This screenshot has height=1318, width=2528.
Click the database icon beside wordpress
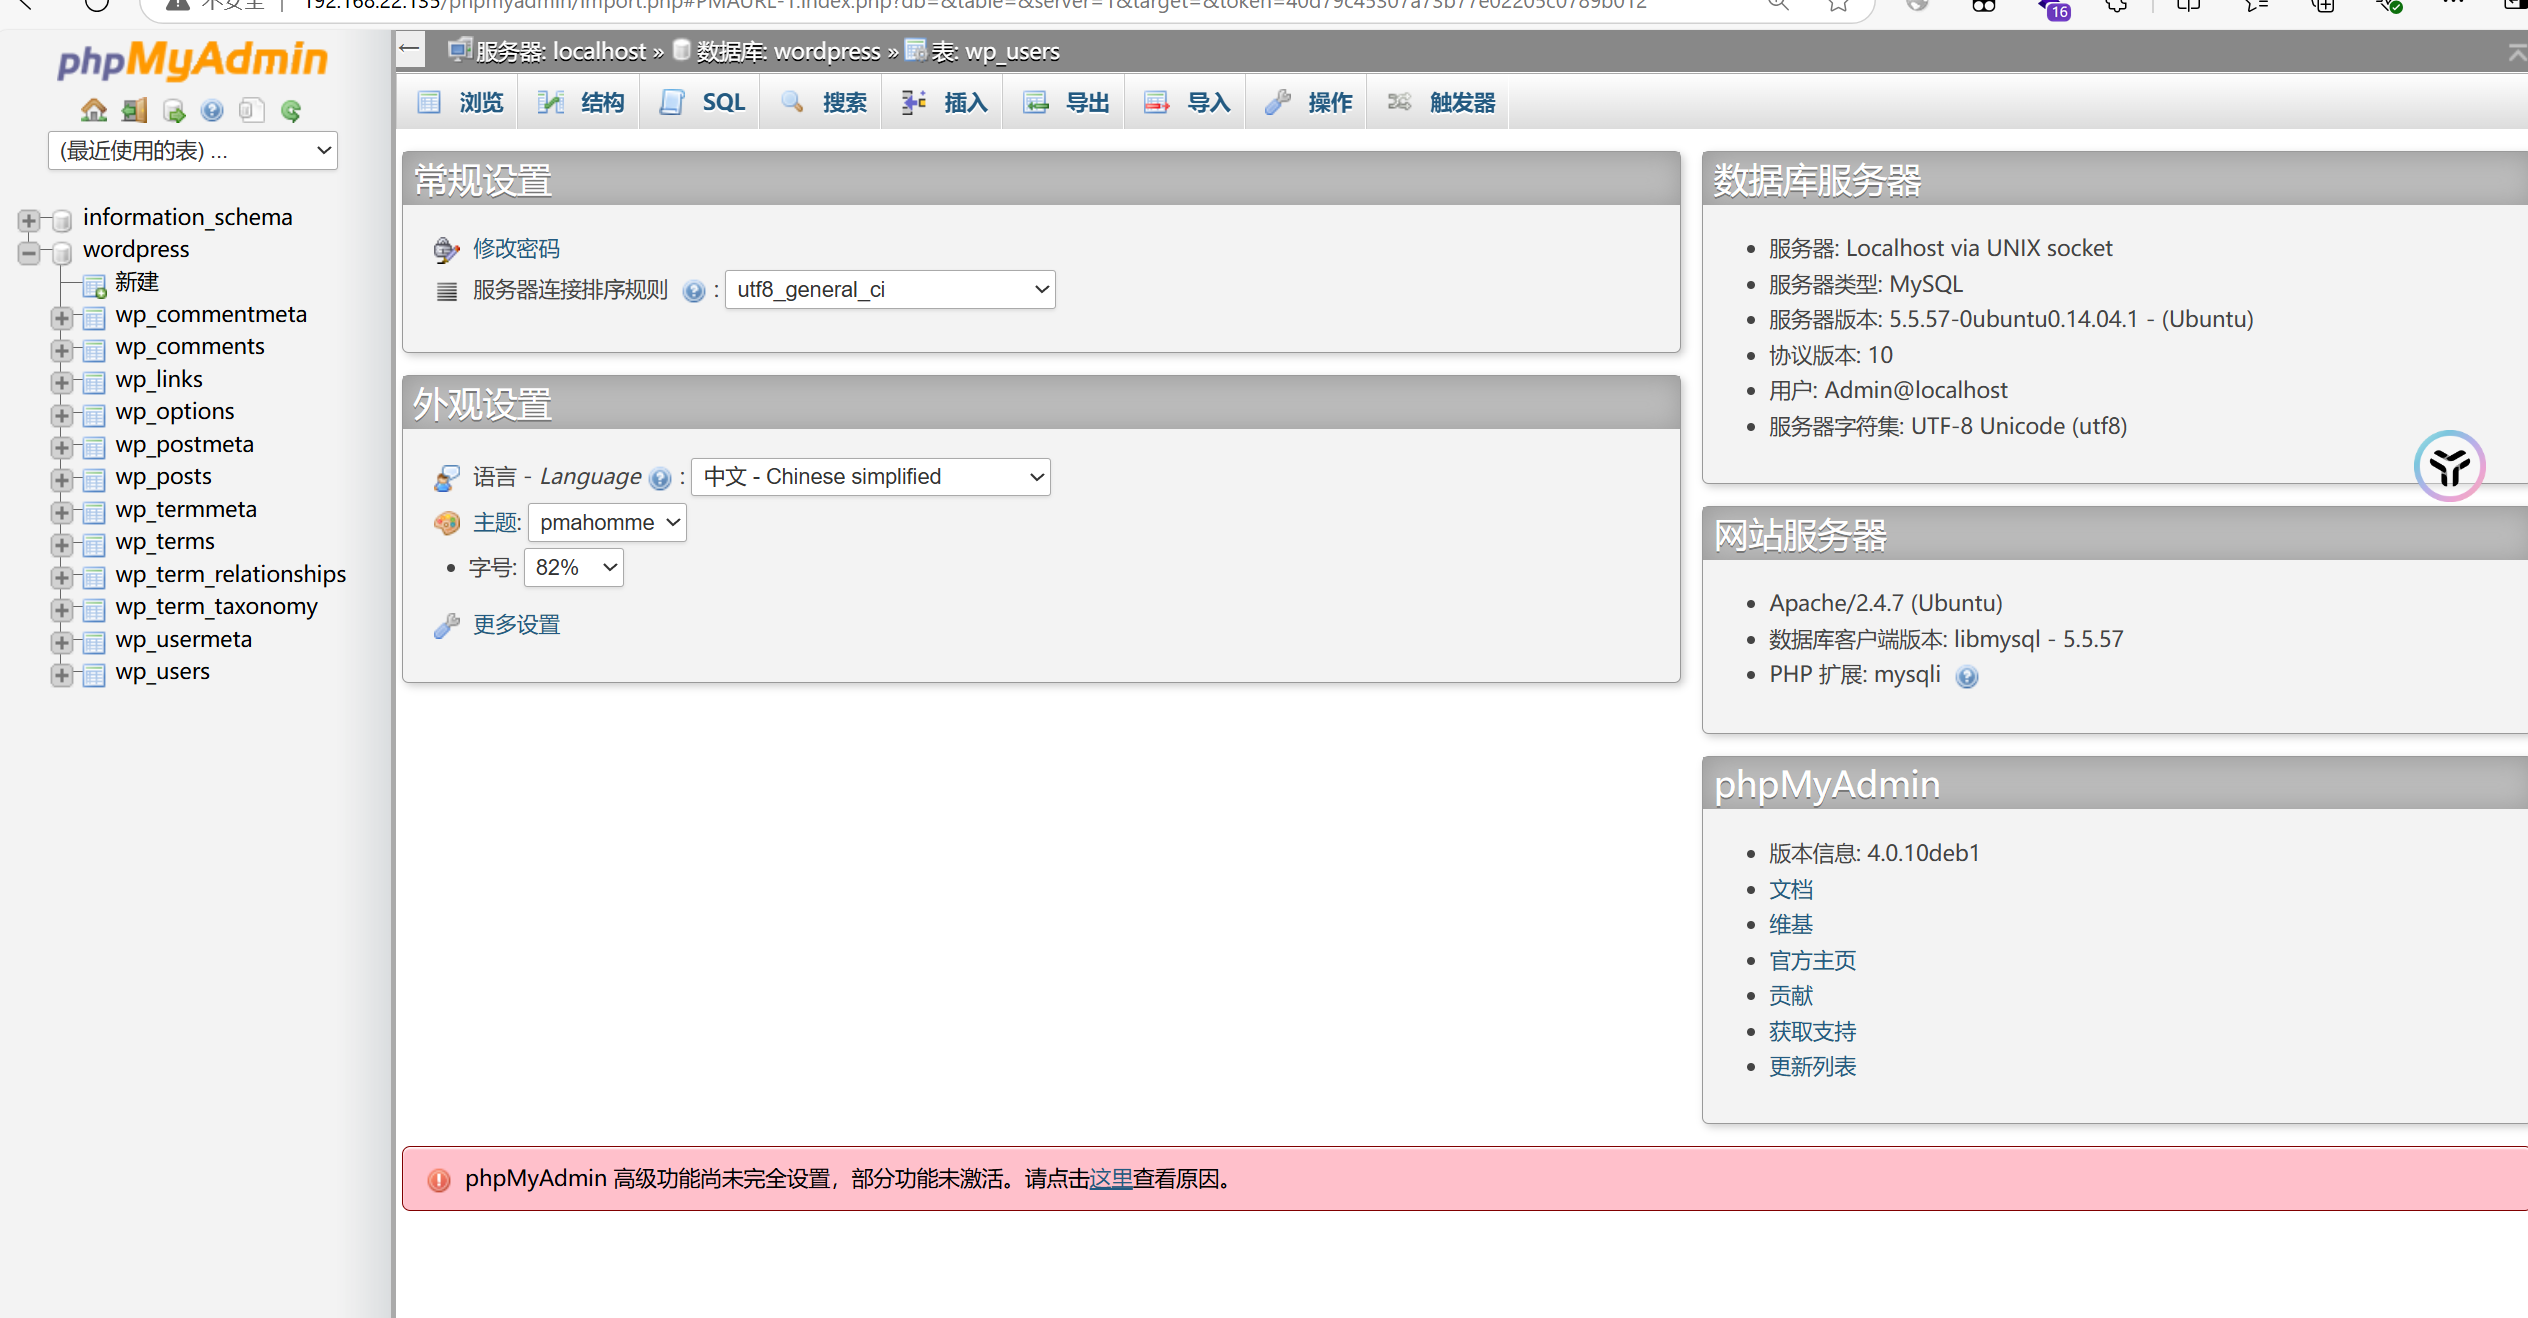62,252
